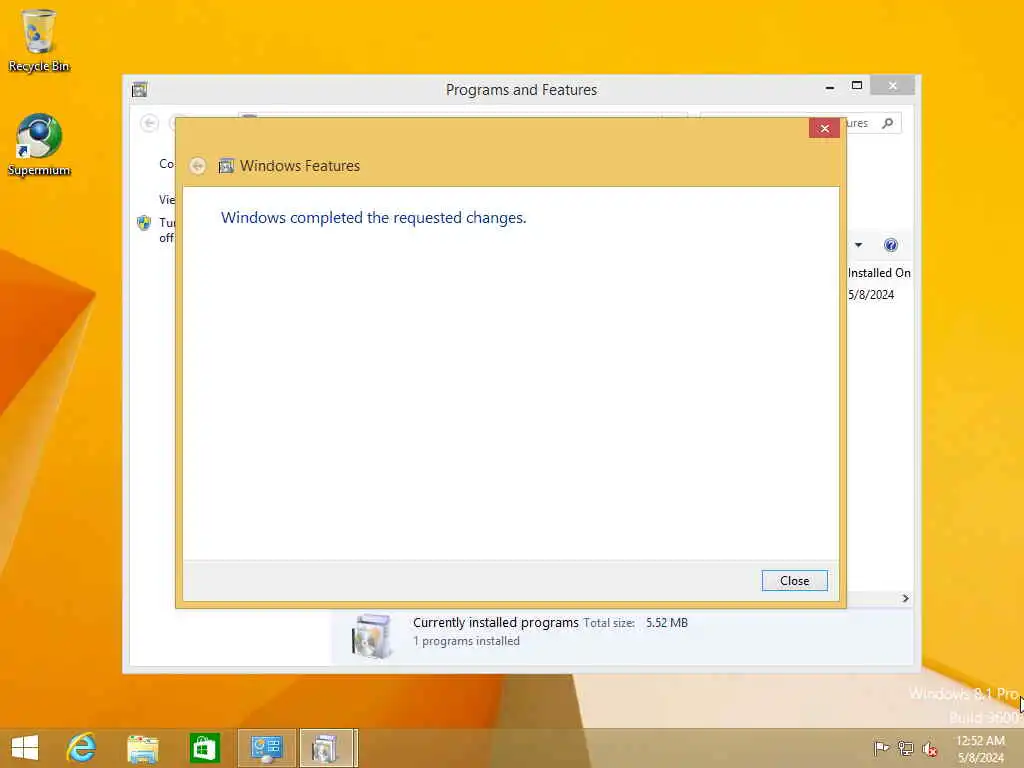Close the Windows Features dialog with red X

click(824, 129)
